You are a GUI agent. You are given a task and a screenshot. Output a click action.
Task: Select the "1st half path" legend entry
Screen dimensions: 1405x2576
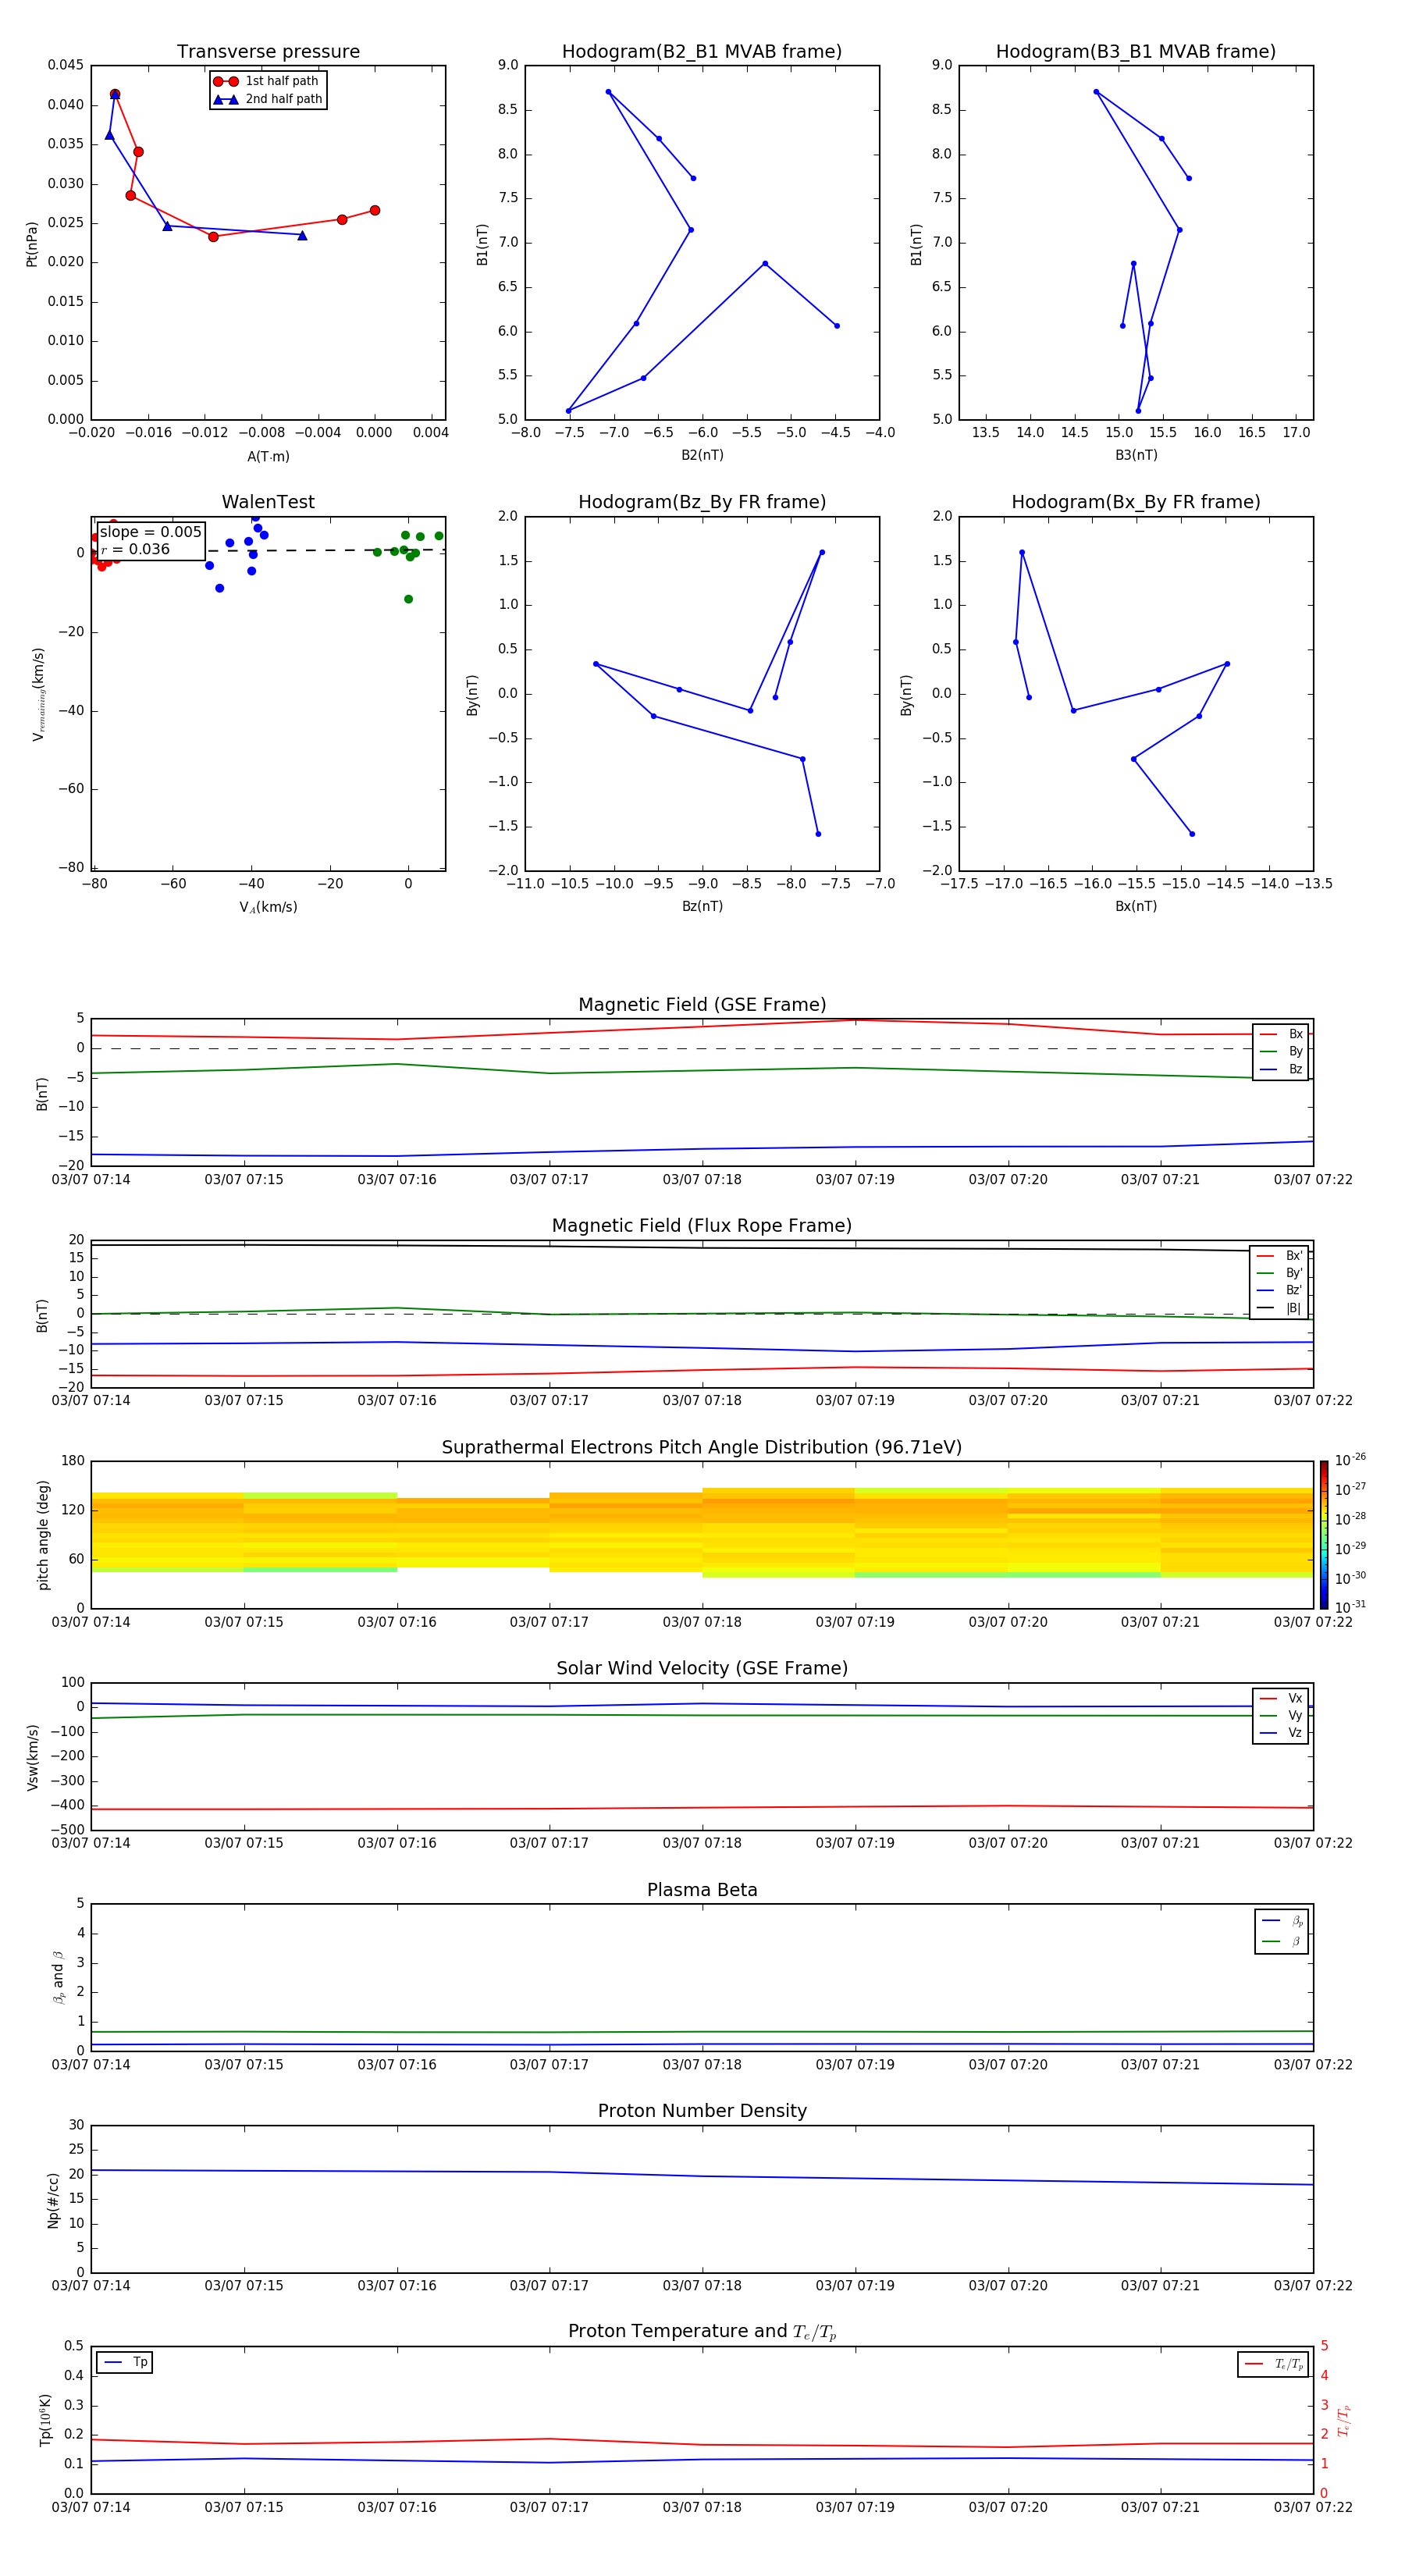[x=267, y=81]
